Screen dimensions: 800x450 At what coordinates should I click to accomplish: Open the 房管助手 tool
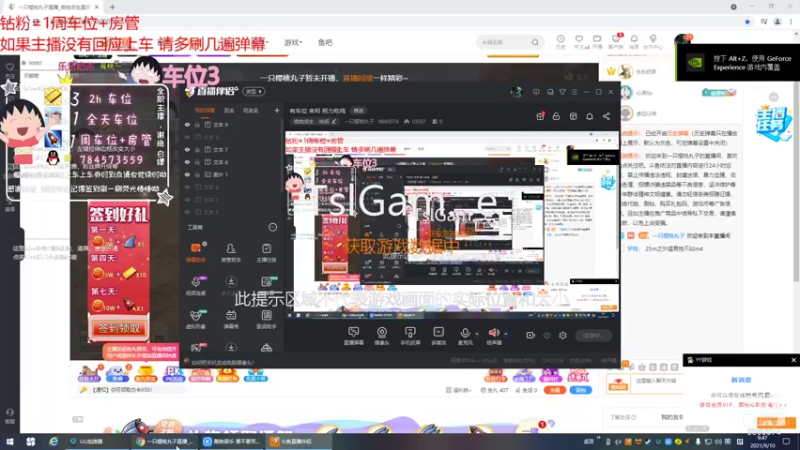(x=231, y=252)
